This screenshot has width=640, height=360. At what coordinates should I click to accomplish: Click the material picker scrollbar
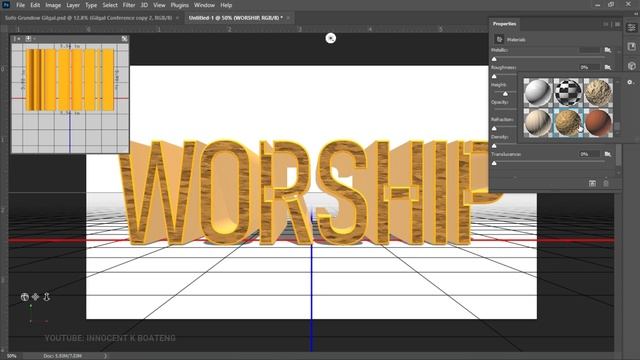pyautogui.click(x=617, y=127)
